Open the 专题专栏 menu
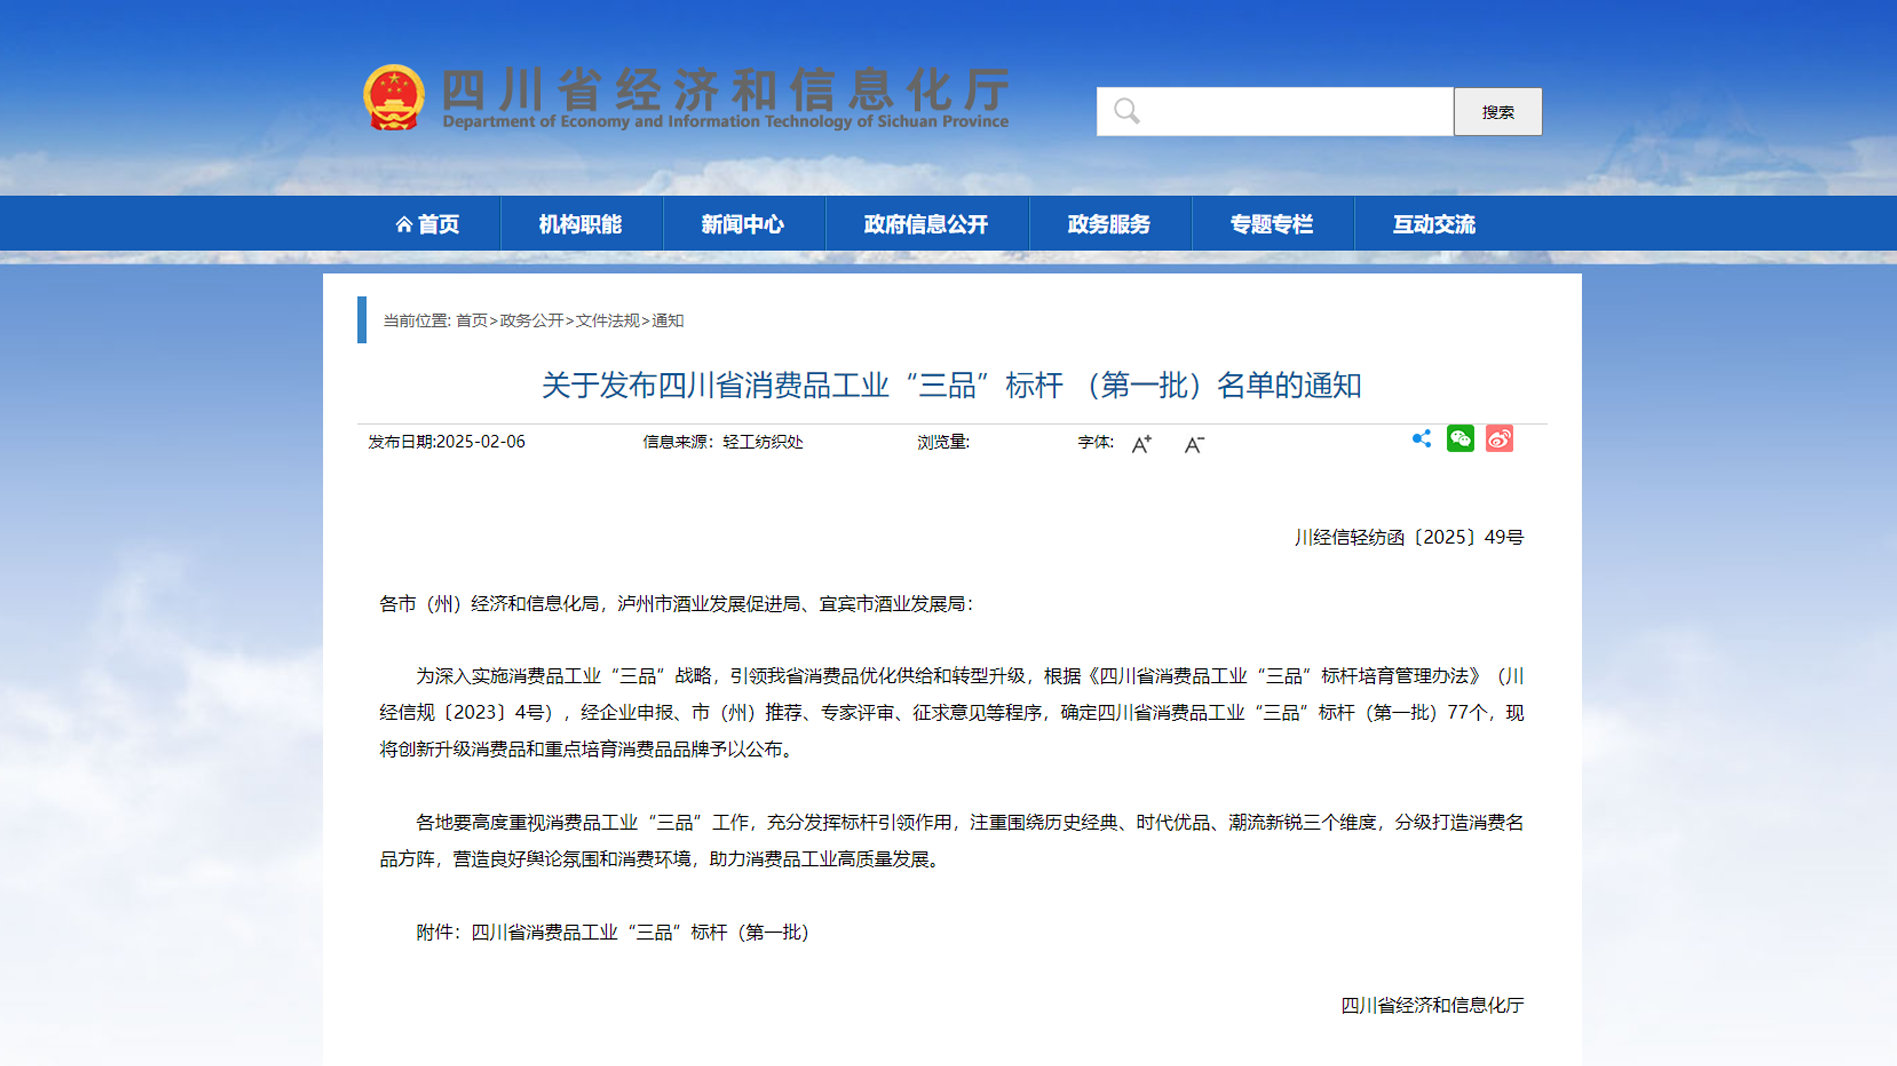 tap(1271, 224)
